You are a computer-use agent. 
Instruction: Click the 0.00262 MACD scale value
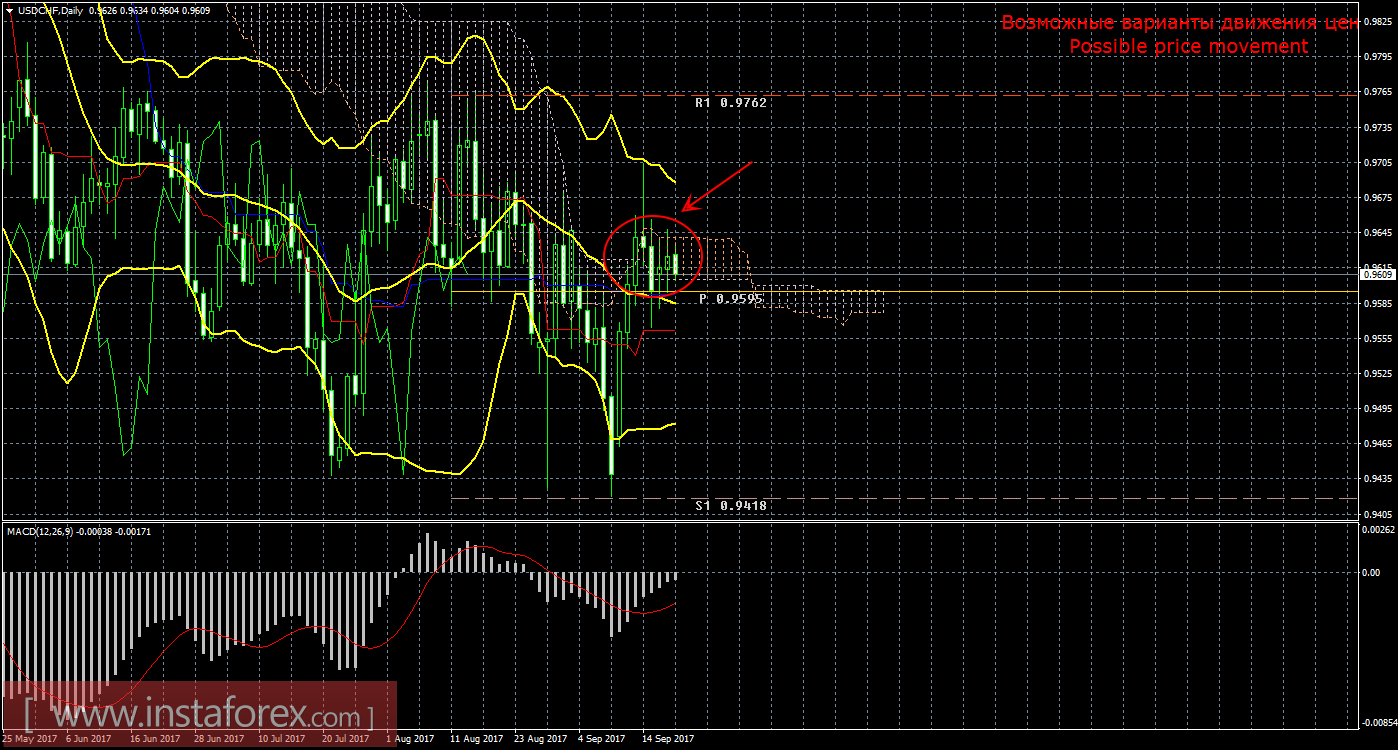[x=1377, y=528]
